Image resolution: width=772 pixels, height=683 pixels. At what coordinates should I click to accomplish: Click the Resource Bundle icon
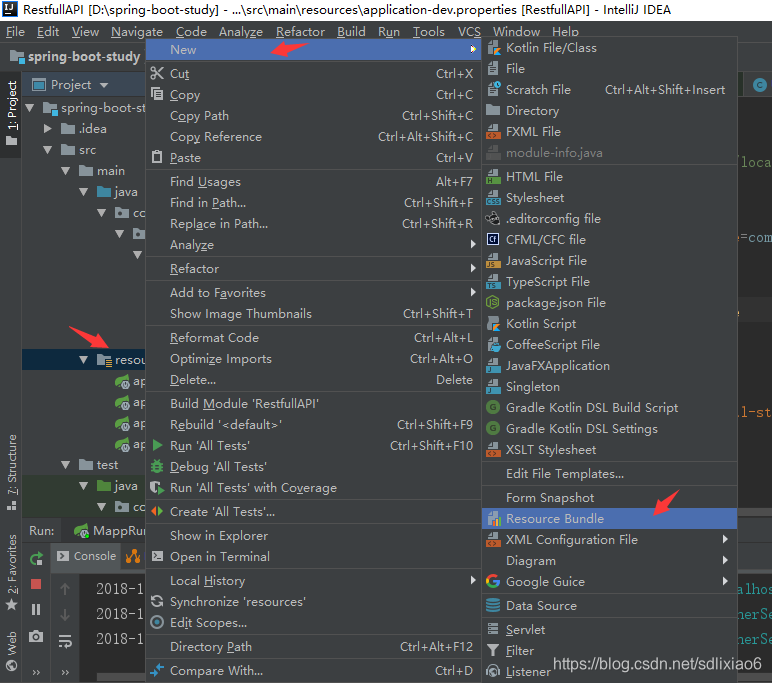(x=493, y=519)
